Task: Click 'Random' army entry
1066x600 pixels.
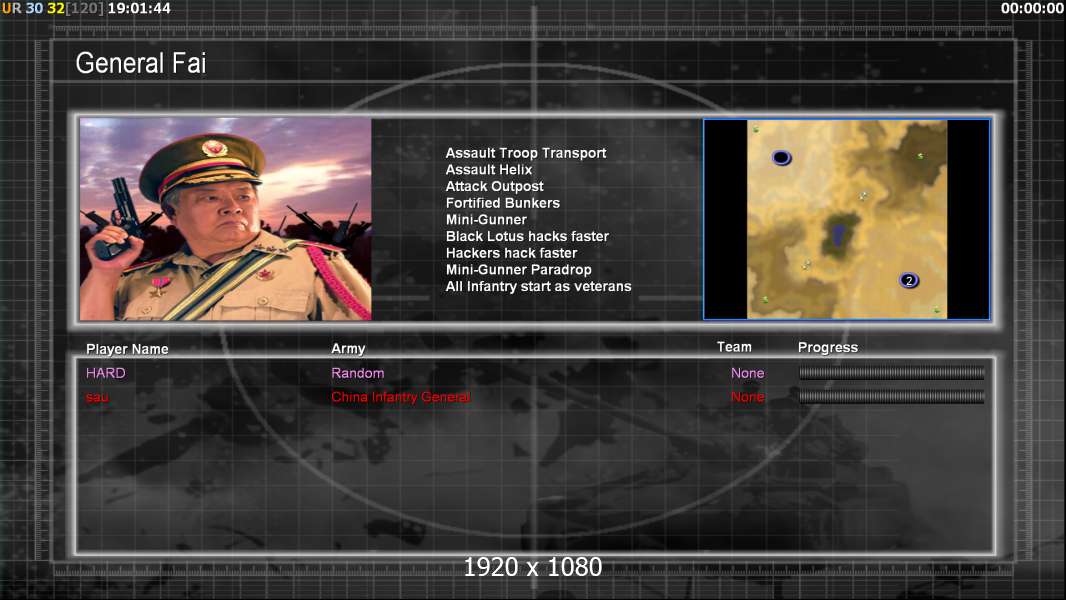Action: (358, 373)
